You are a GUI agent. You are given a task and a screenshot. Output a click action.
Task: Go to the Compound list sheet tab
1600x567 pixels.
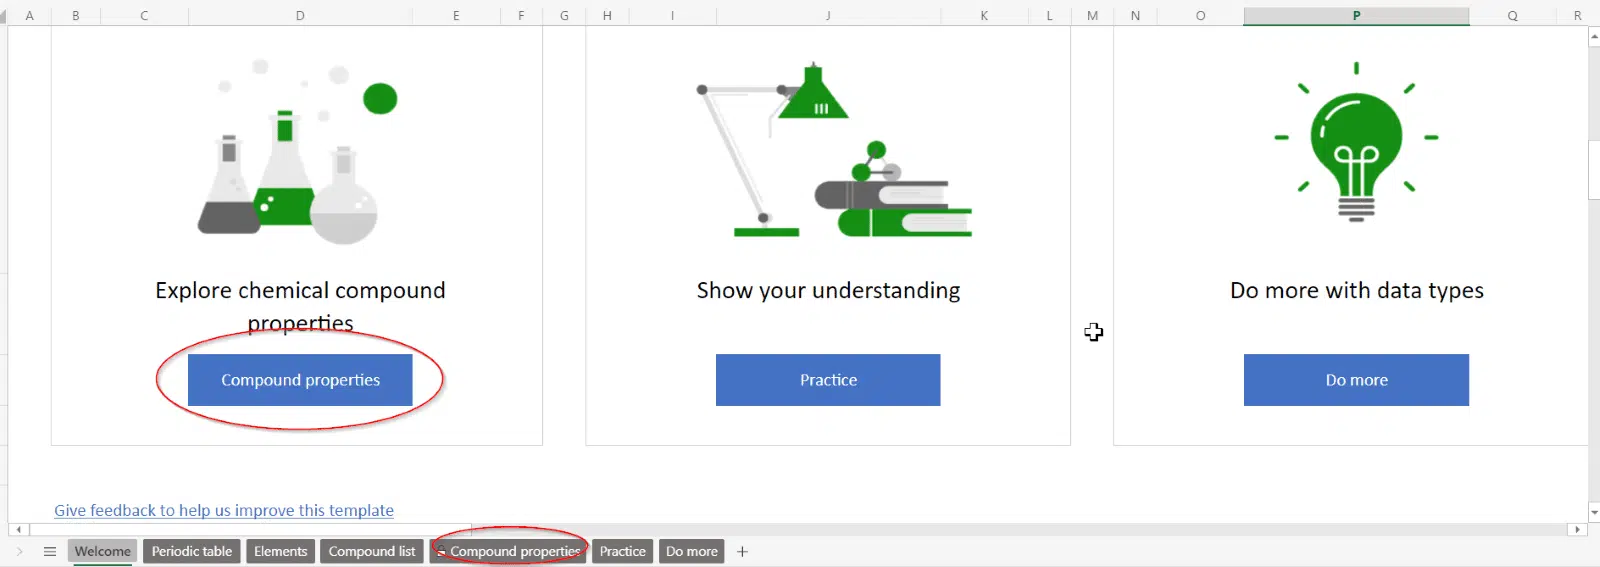click(372, 551)
